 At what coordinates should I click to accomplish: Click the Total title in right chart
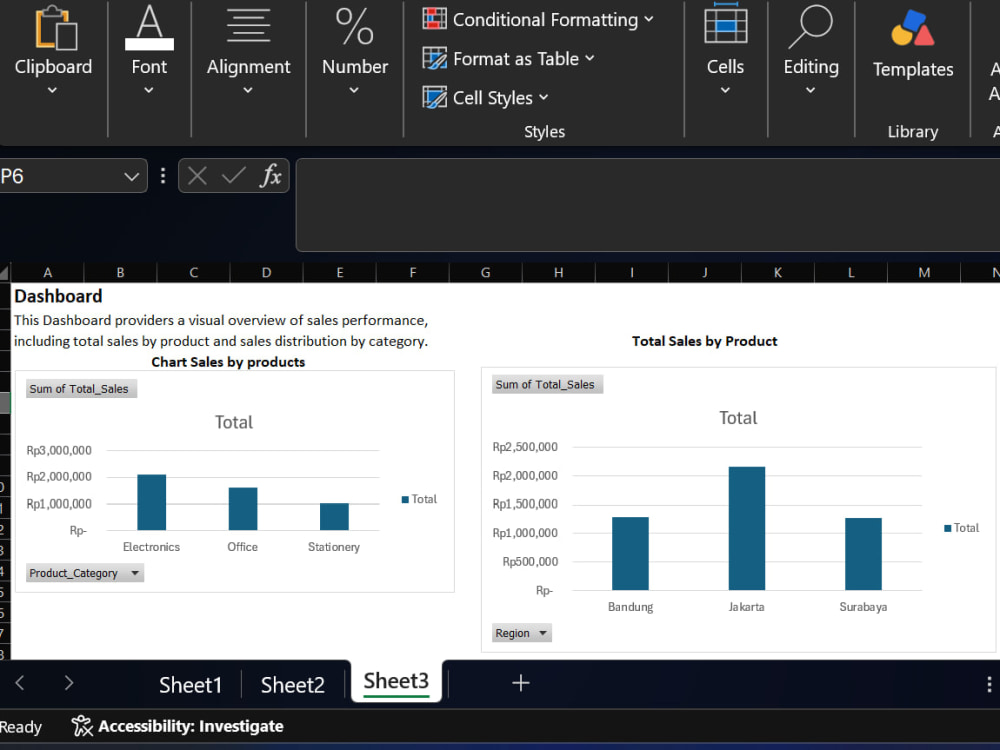[x=738, y=418]
